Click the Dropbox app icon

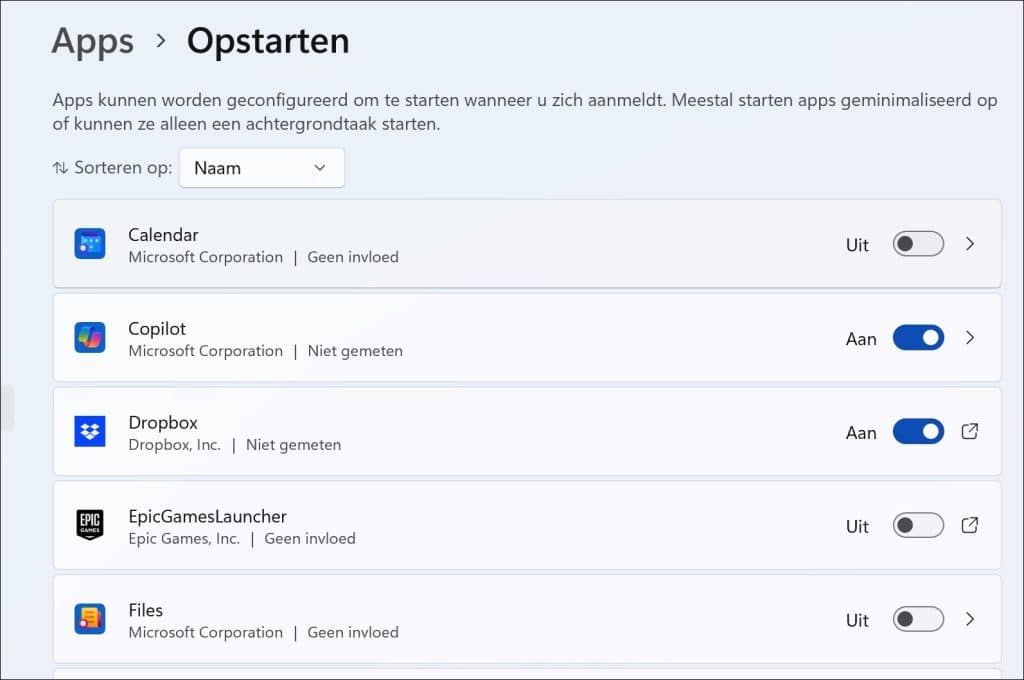click(90, 431)
